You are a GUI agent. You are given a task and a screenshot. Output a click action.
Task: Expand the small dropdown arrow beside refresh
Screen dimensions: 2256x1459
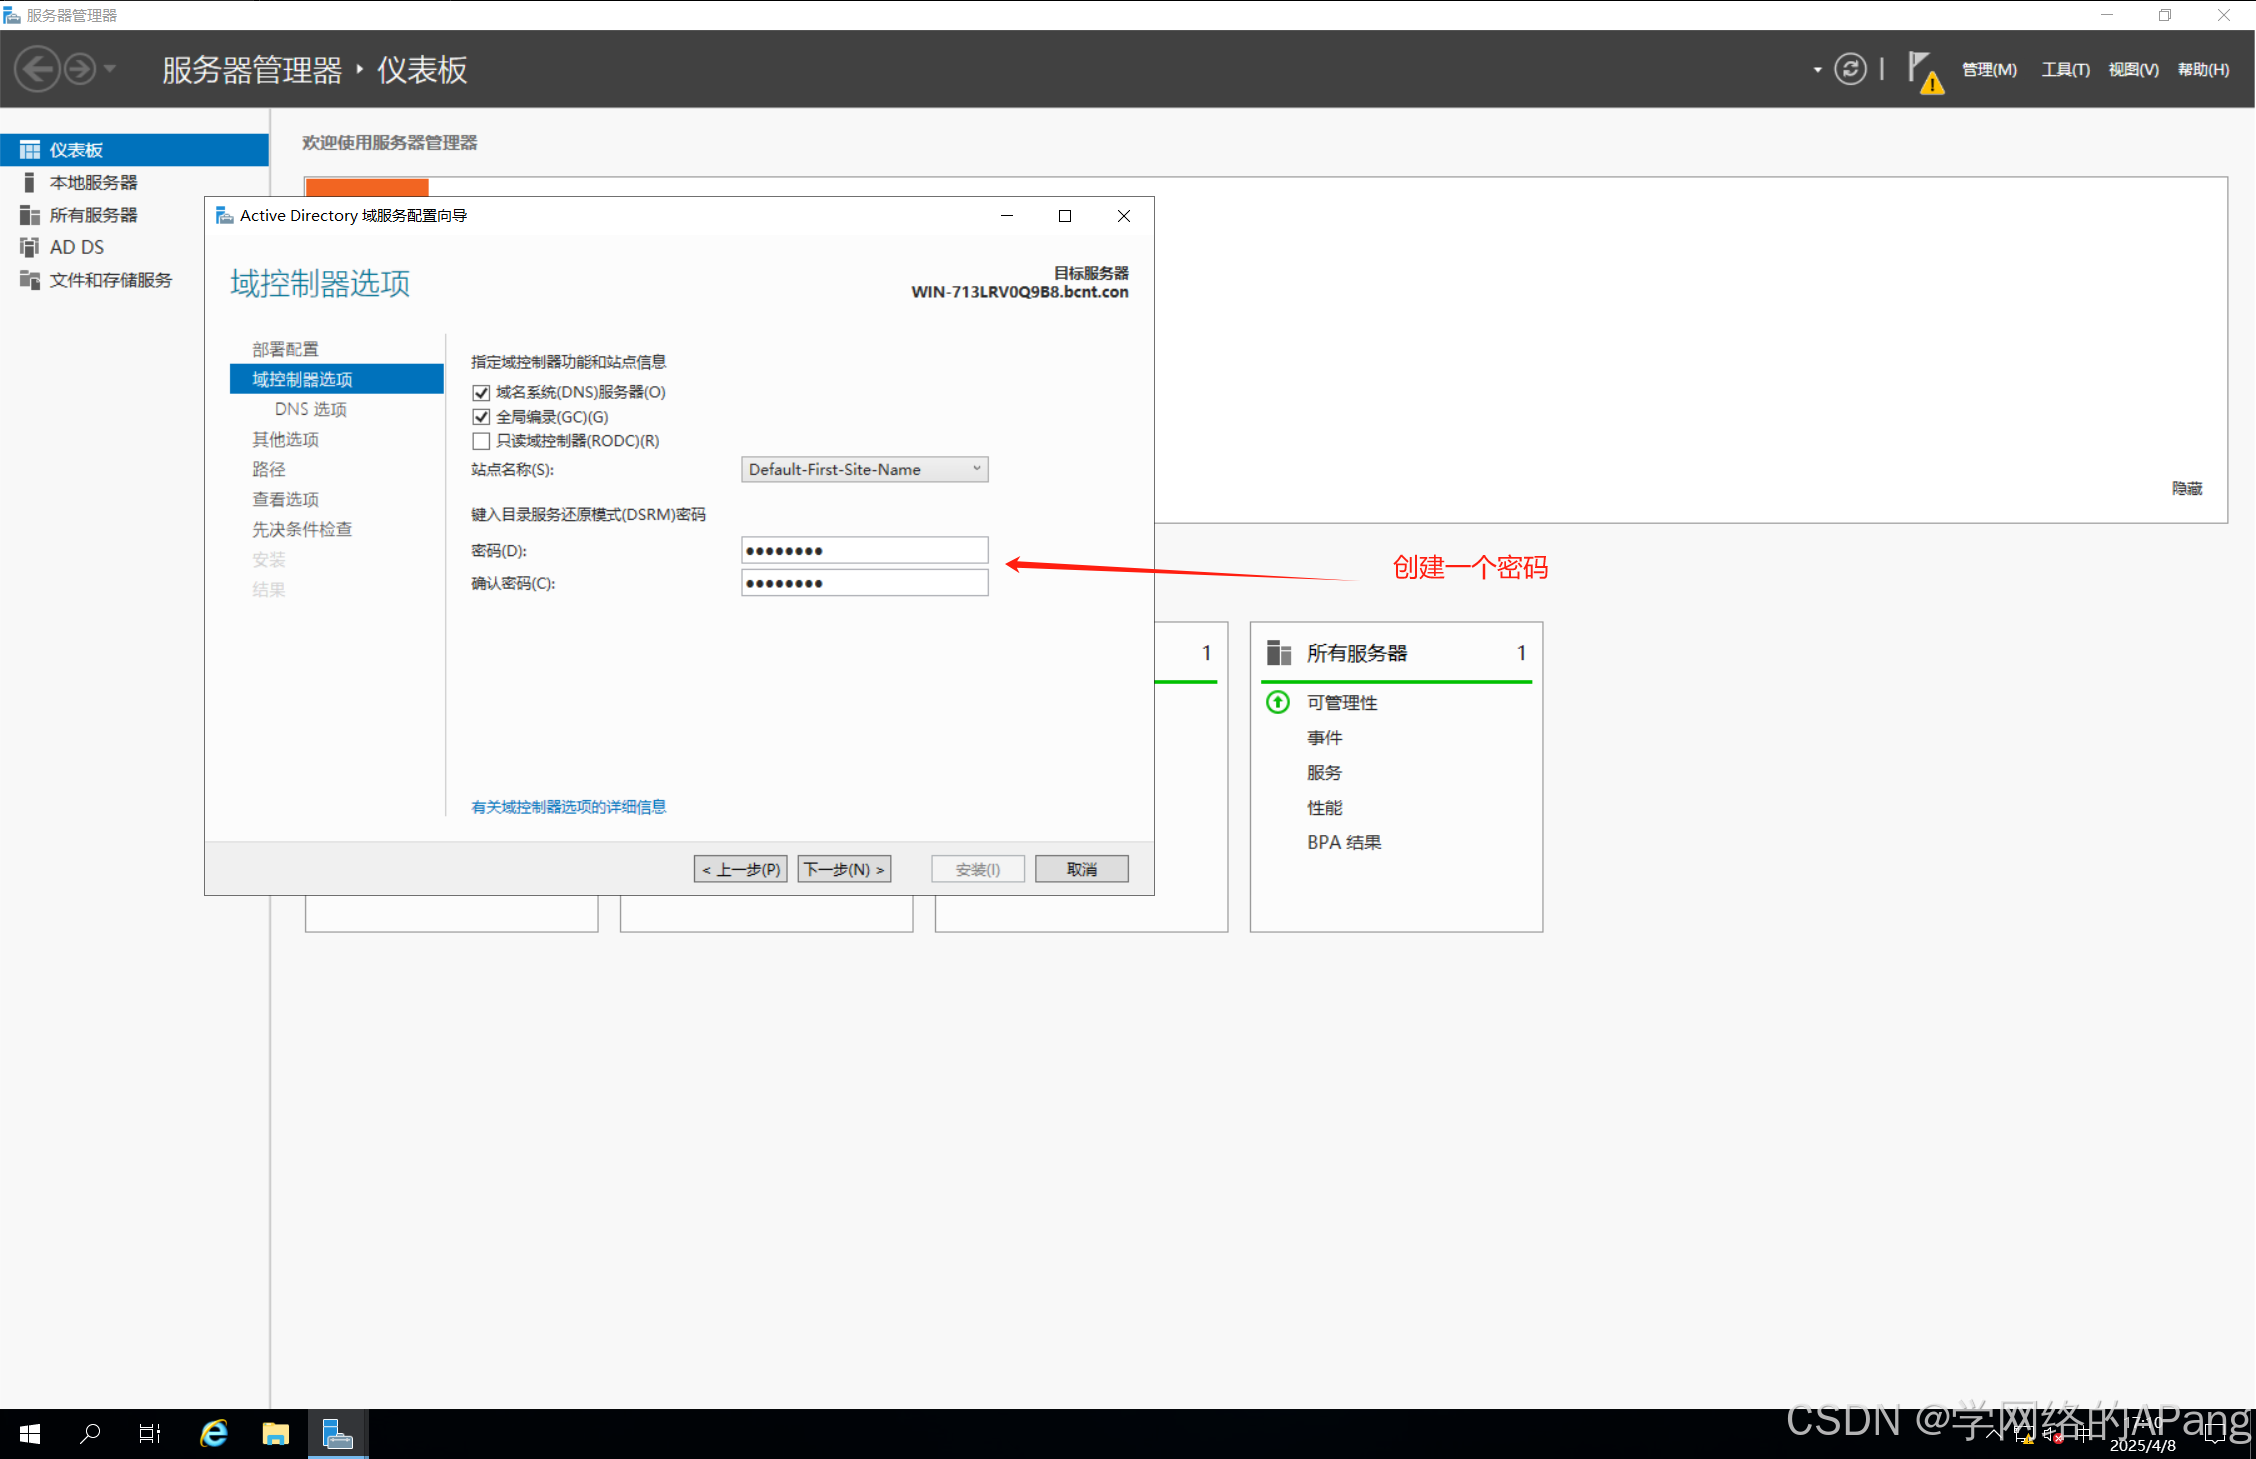point(1817,70)
